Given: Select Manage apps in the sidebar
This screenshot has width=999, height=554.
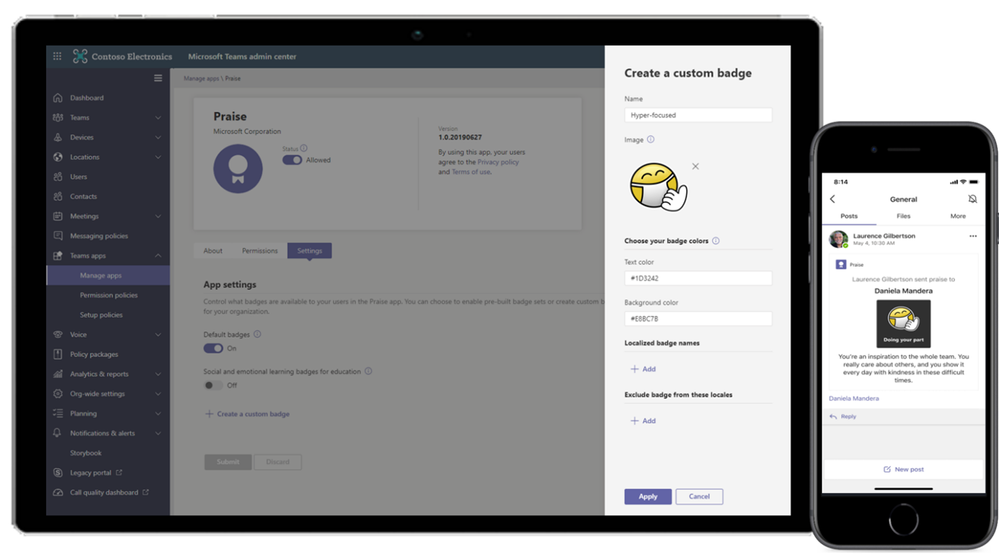Looking at the screenshot, I should coord(108,275).
